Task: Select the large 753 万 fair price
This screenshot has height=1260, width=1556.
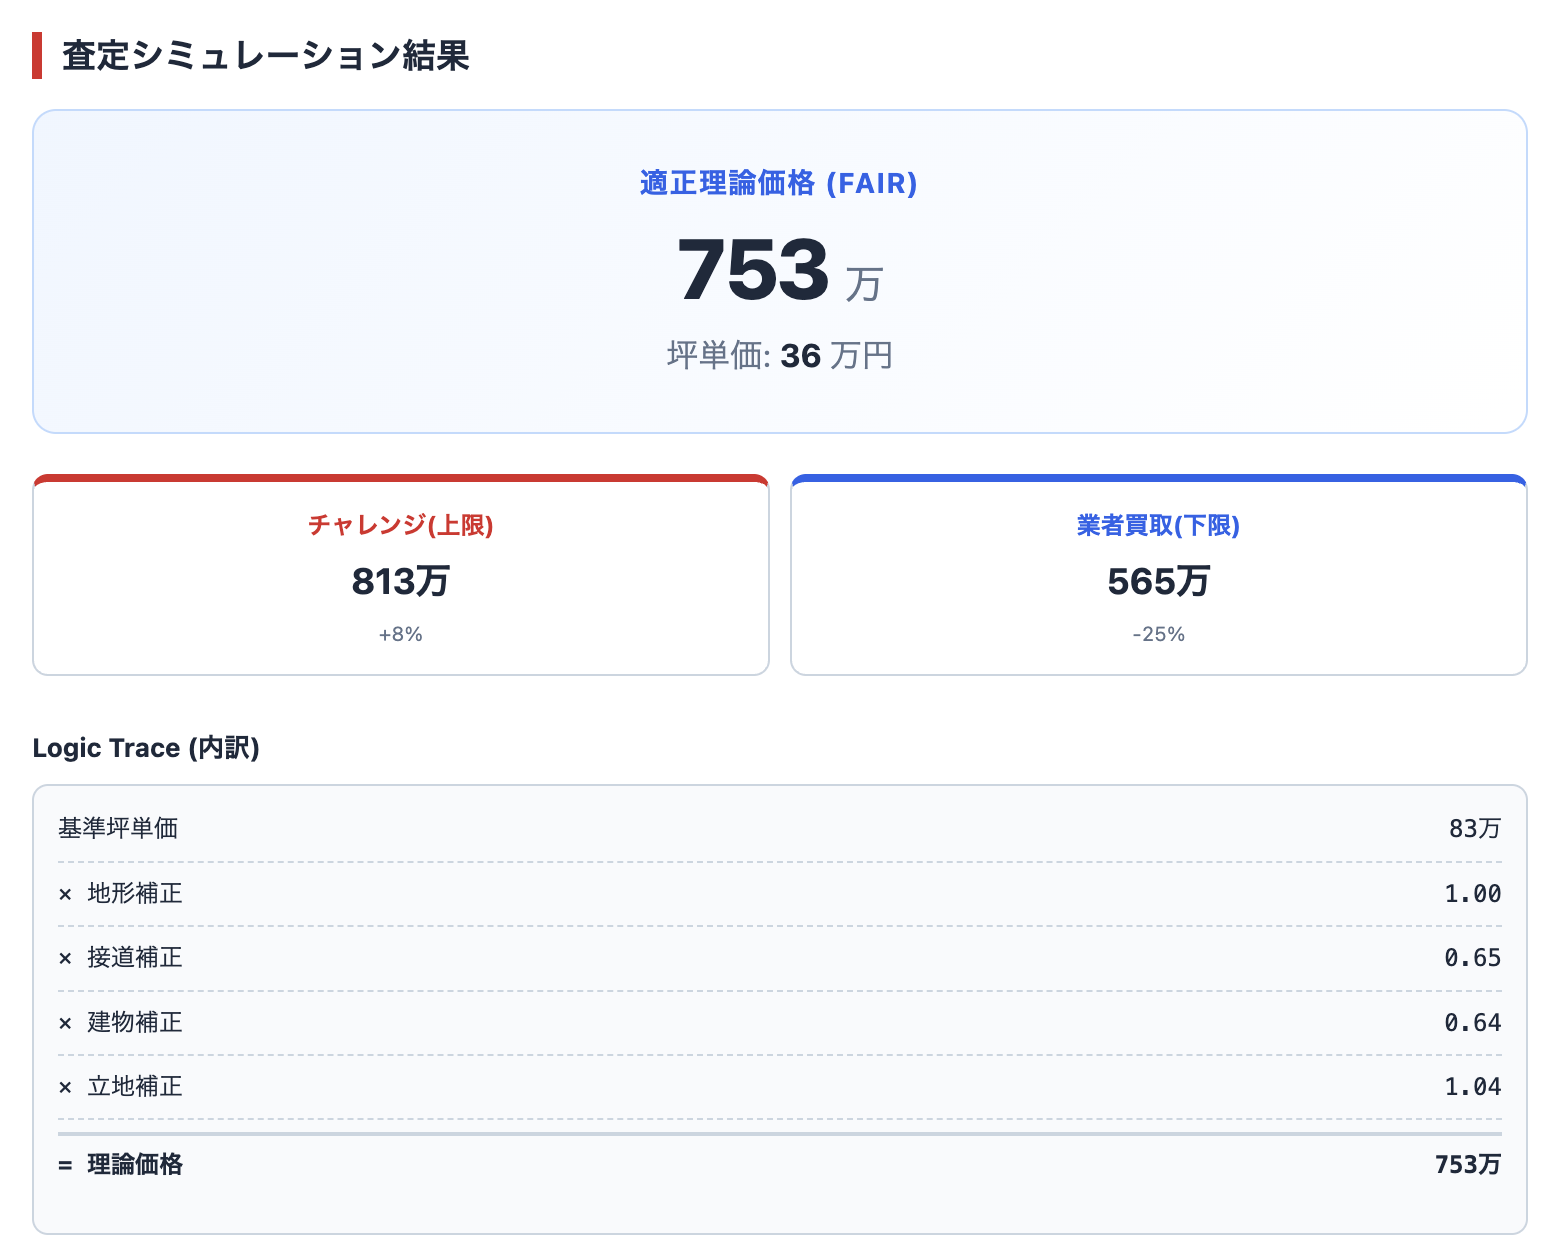Action: (x=778, y=271)
